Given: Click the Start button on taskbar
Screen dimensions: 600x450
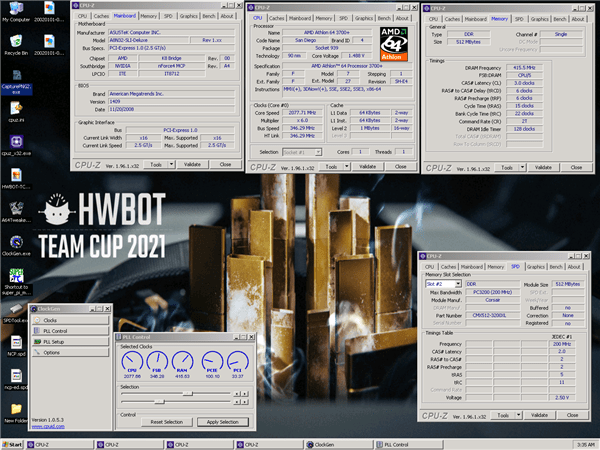Looking at the screenshot, I should pos(15,443).
